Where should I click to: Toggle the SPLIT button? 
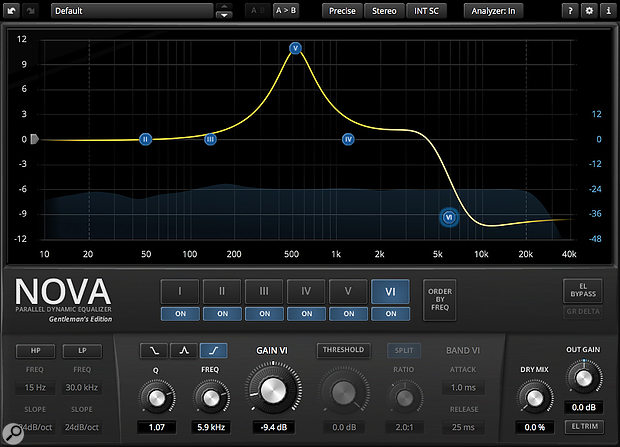pyautogui.click(x=404, y=350)
